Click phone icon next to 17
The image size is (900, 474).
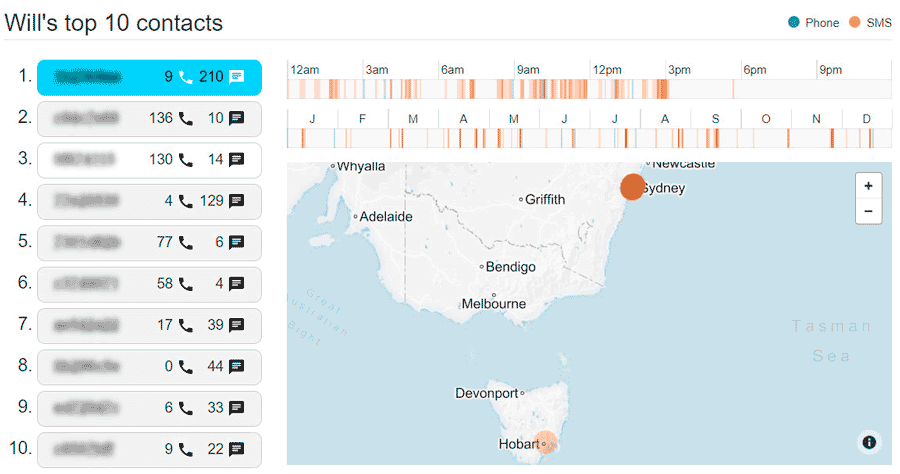click(x=185, y=325)
